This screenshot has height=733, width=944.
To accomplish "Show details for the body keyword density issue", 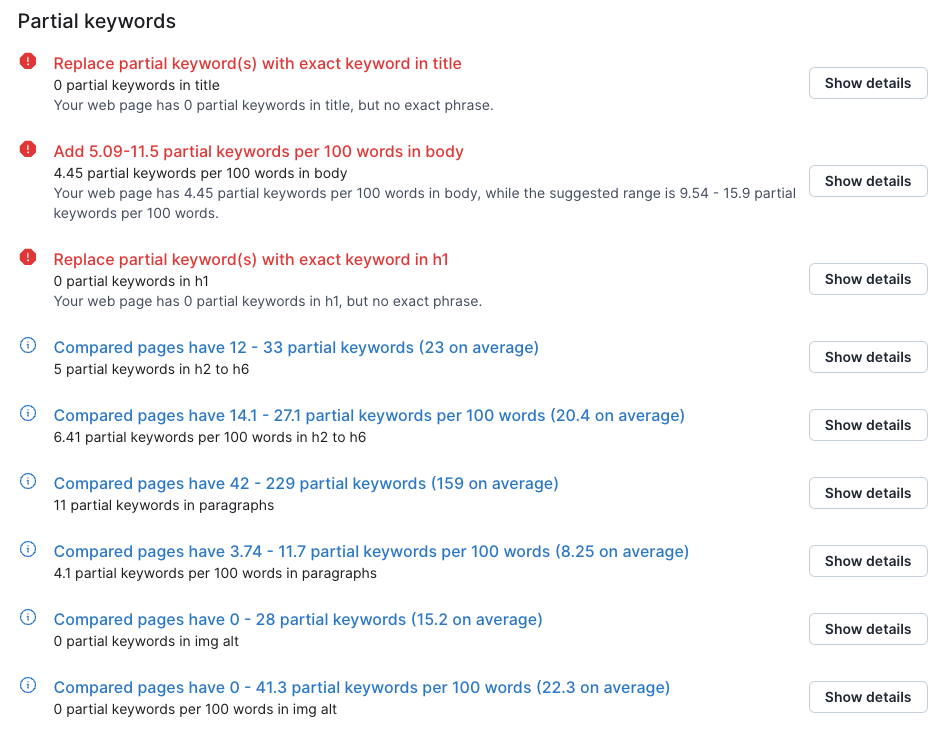I will [x=868, y=181].
